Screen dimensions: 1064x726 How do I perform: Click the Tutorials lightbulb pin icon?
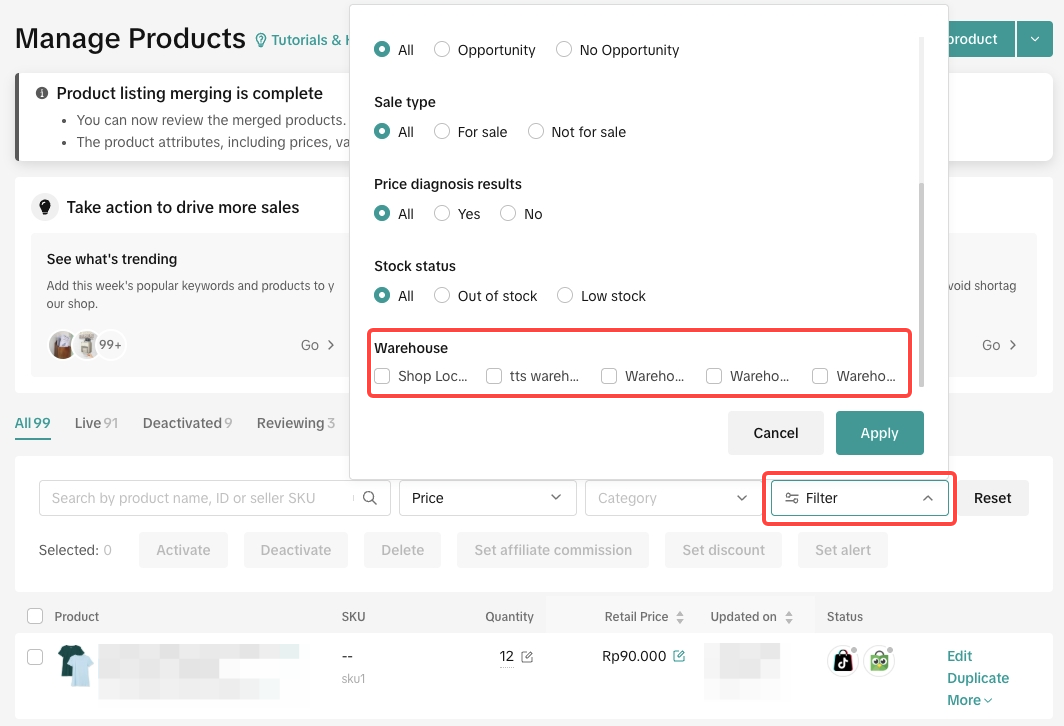coord(262,40)
